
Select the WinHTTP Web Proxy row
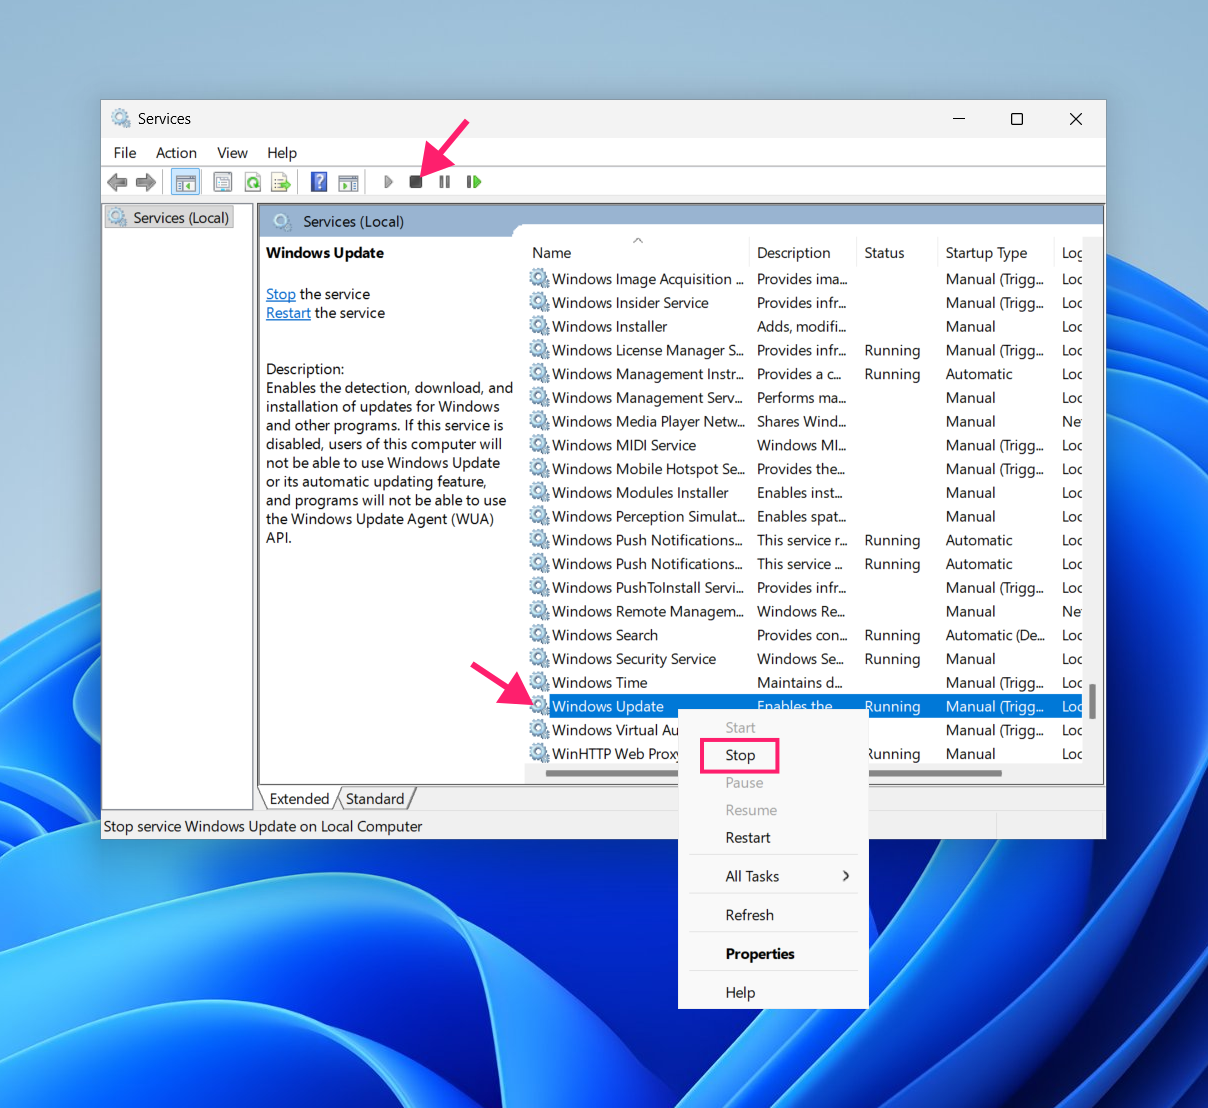[603, 754]
